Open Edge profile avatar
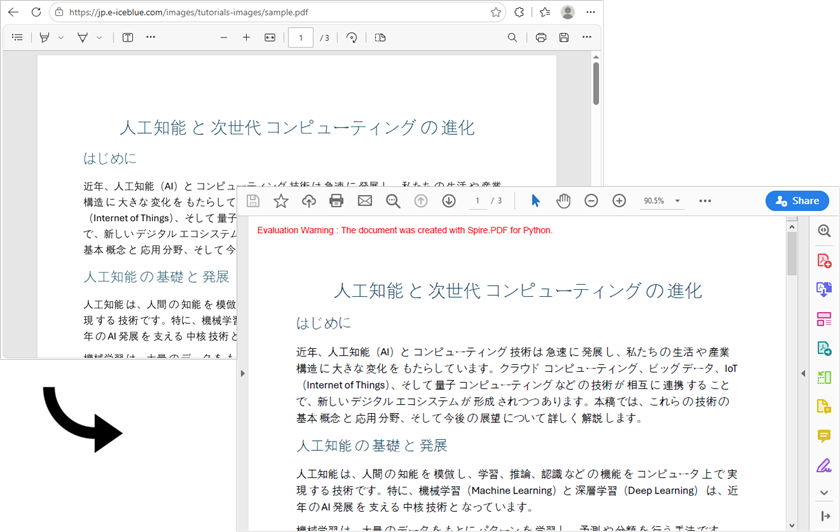Screen dimensions: 840x532 (568, 12)
